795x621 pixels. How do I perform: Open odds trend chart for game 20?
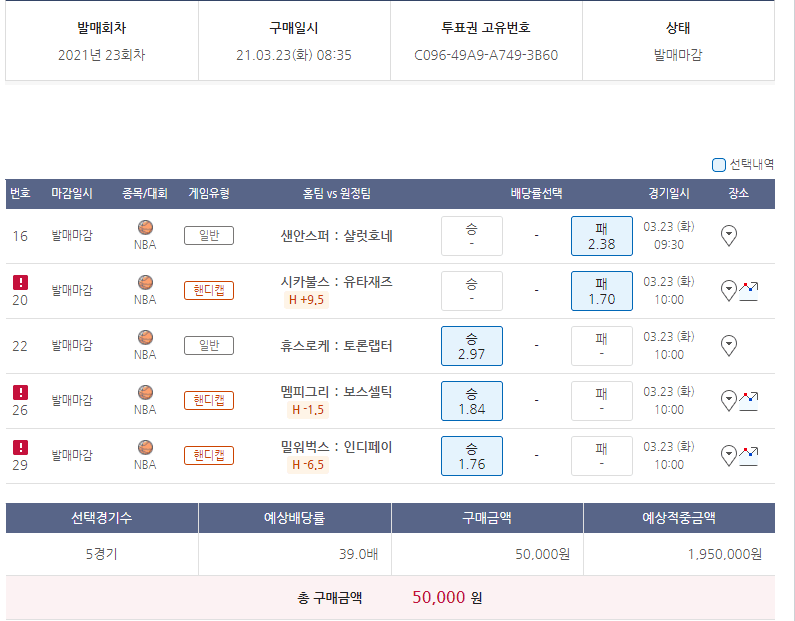(749, 291)
